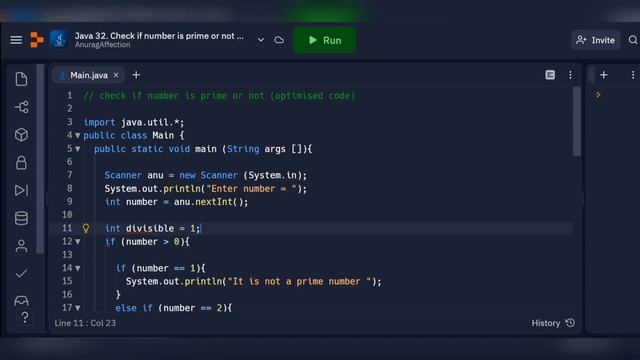The width and height of the screenshot is (640, 360).
Task: Click the Replit logo icon
Action: [37, 40]
